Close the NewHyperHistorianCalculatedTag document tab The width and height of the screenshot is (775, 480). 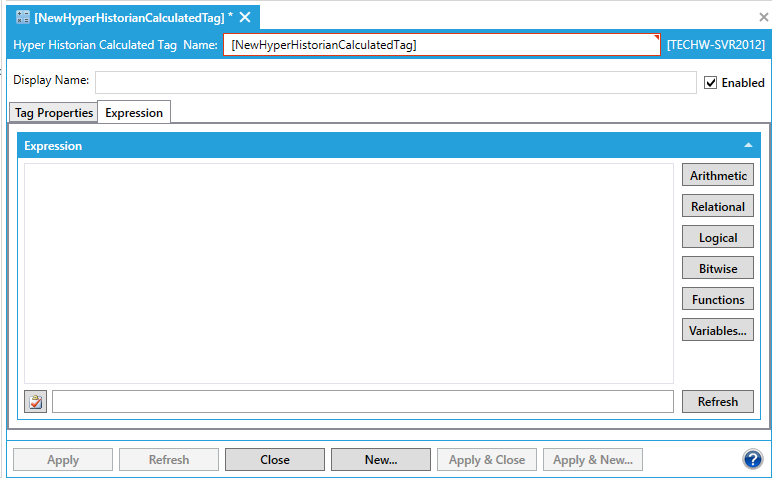pyautogui.click(x=245, y=17)
